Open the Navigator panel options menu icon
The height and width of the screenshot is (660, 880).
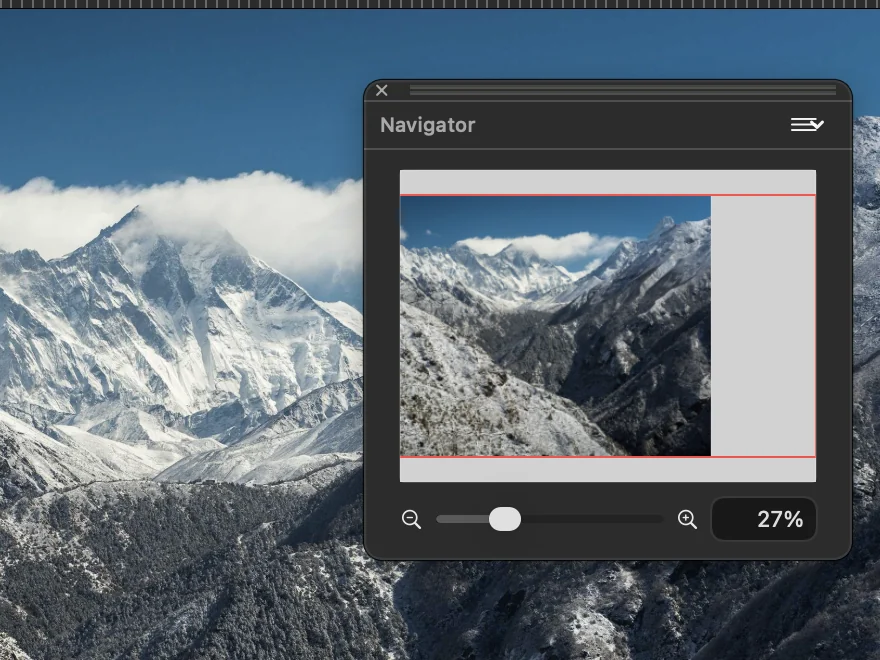[x=807, y=125]
